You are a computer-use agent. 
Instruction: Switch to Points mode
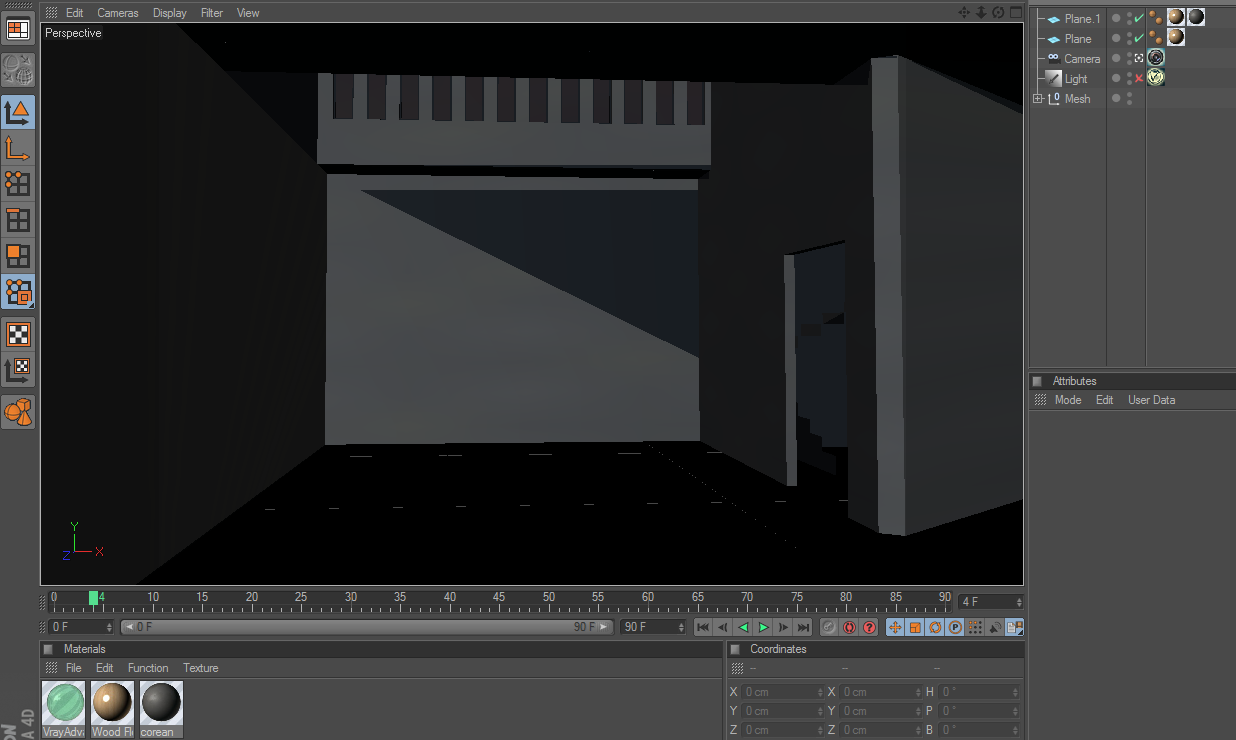(x=18, y=183)
